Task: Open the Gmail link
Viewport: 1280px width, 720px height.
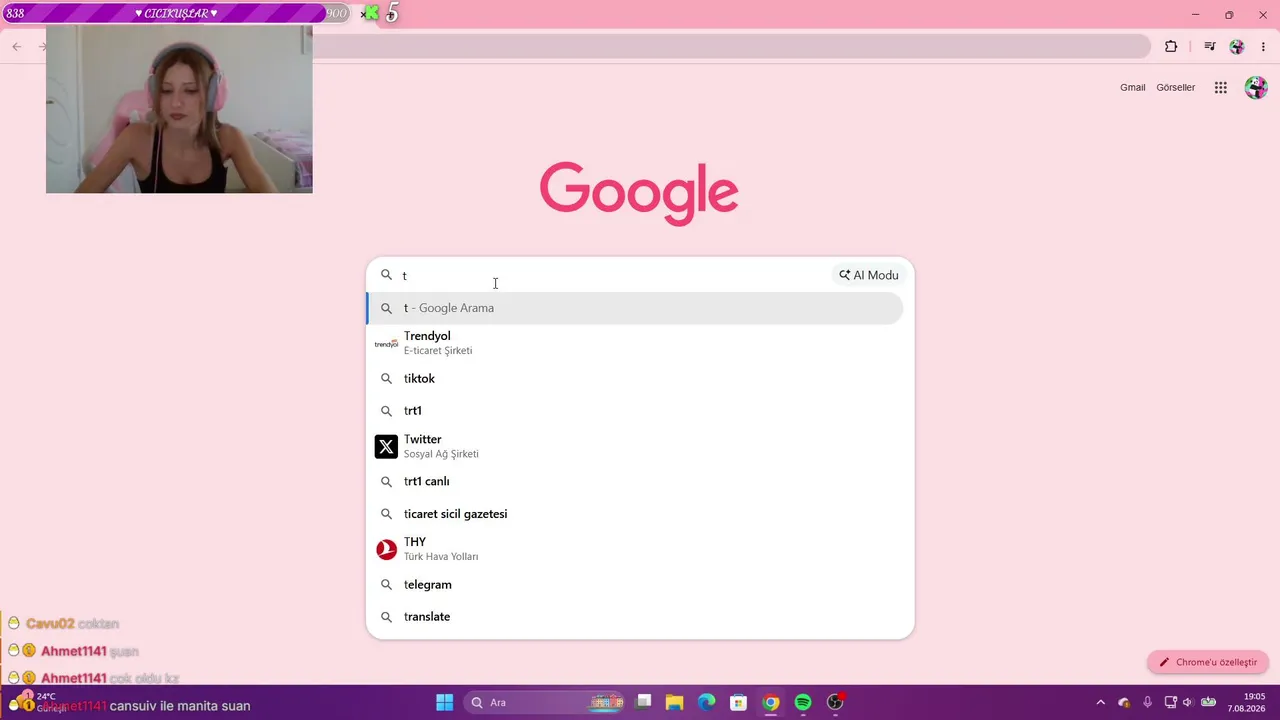Action: coord(1133,87)
